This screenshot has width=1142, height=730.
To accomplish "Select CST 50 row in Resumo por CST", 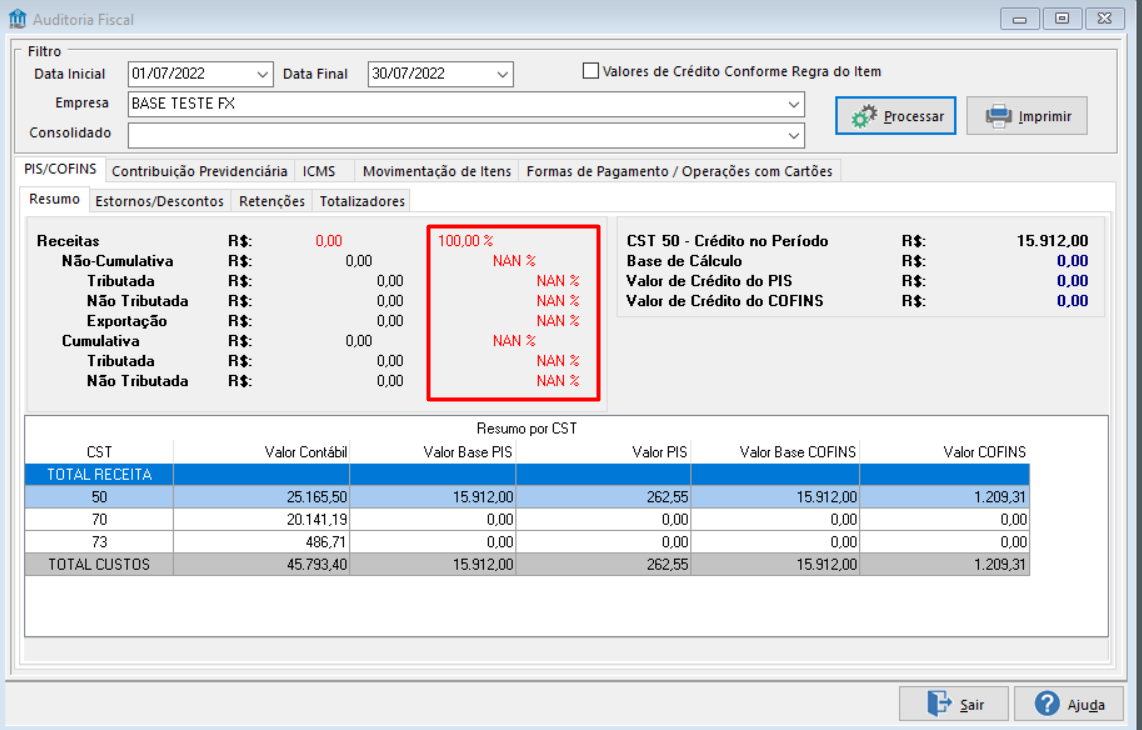I will (527, 497).
